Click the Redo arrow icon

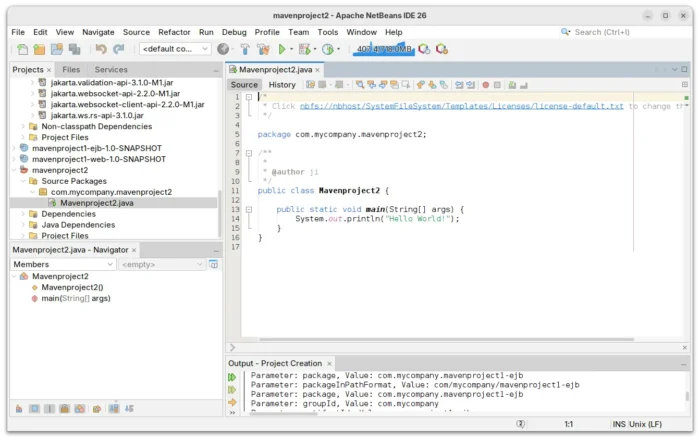[118, 49]
